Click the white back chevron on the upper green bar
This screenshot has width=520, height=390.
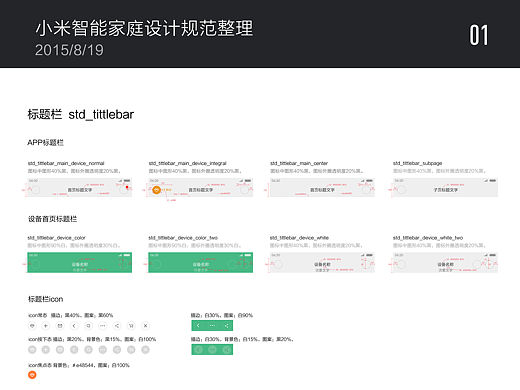198,325
